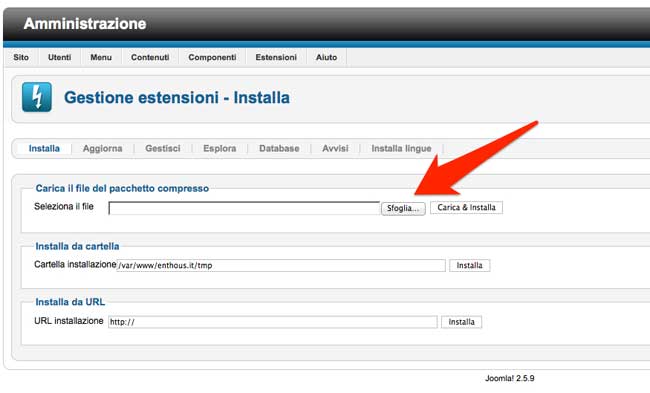
Task: Switch to the Database tab
Action: [279, 148]
